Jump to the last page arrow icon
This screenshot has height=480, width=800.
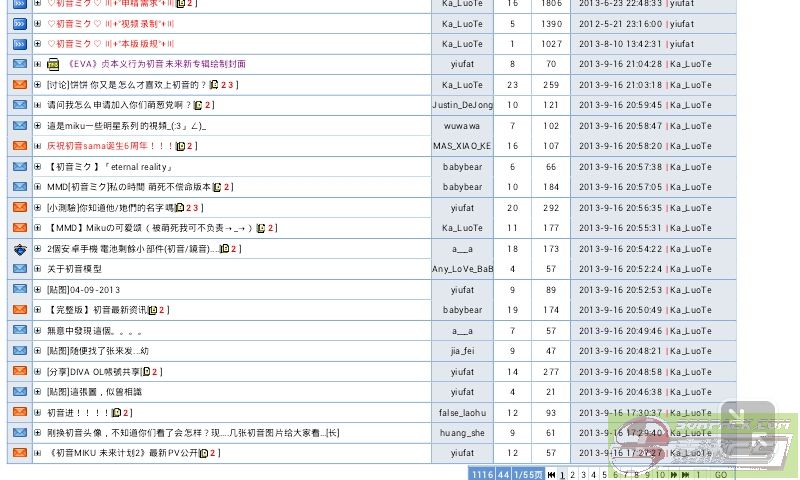(x=685, y=475)
